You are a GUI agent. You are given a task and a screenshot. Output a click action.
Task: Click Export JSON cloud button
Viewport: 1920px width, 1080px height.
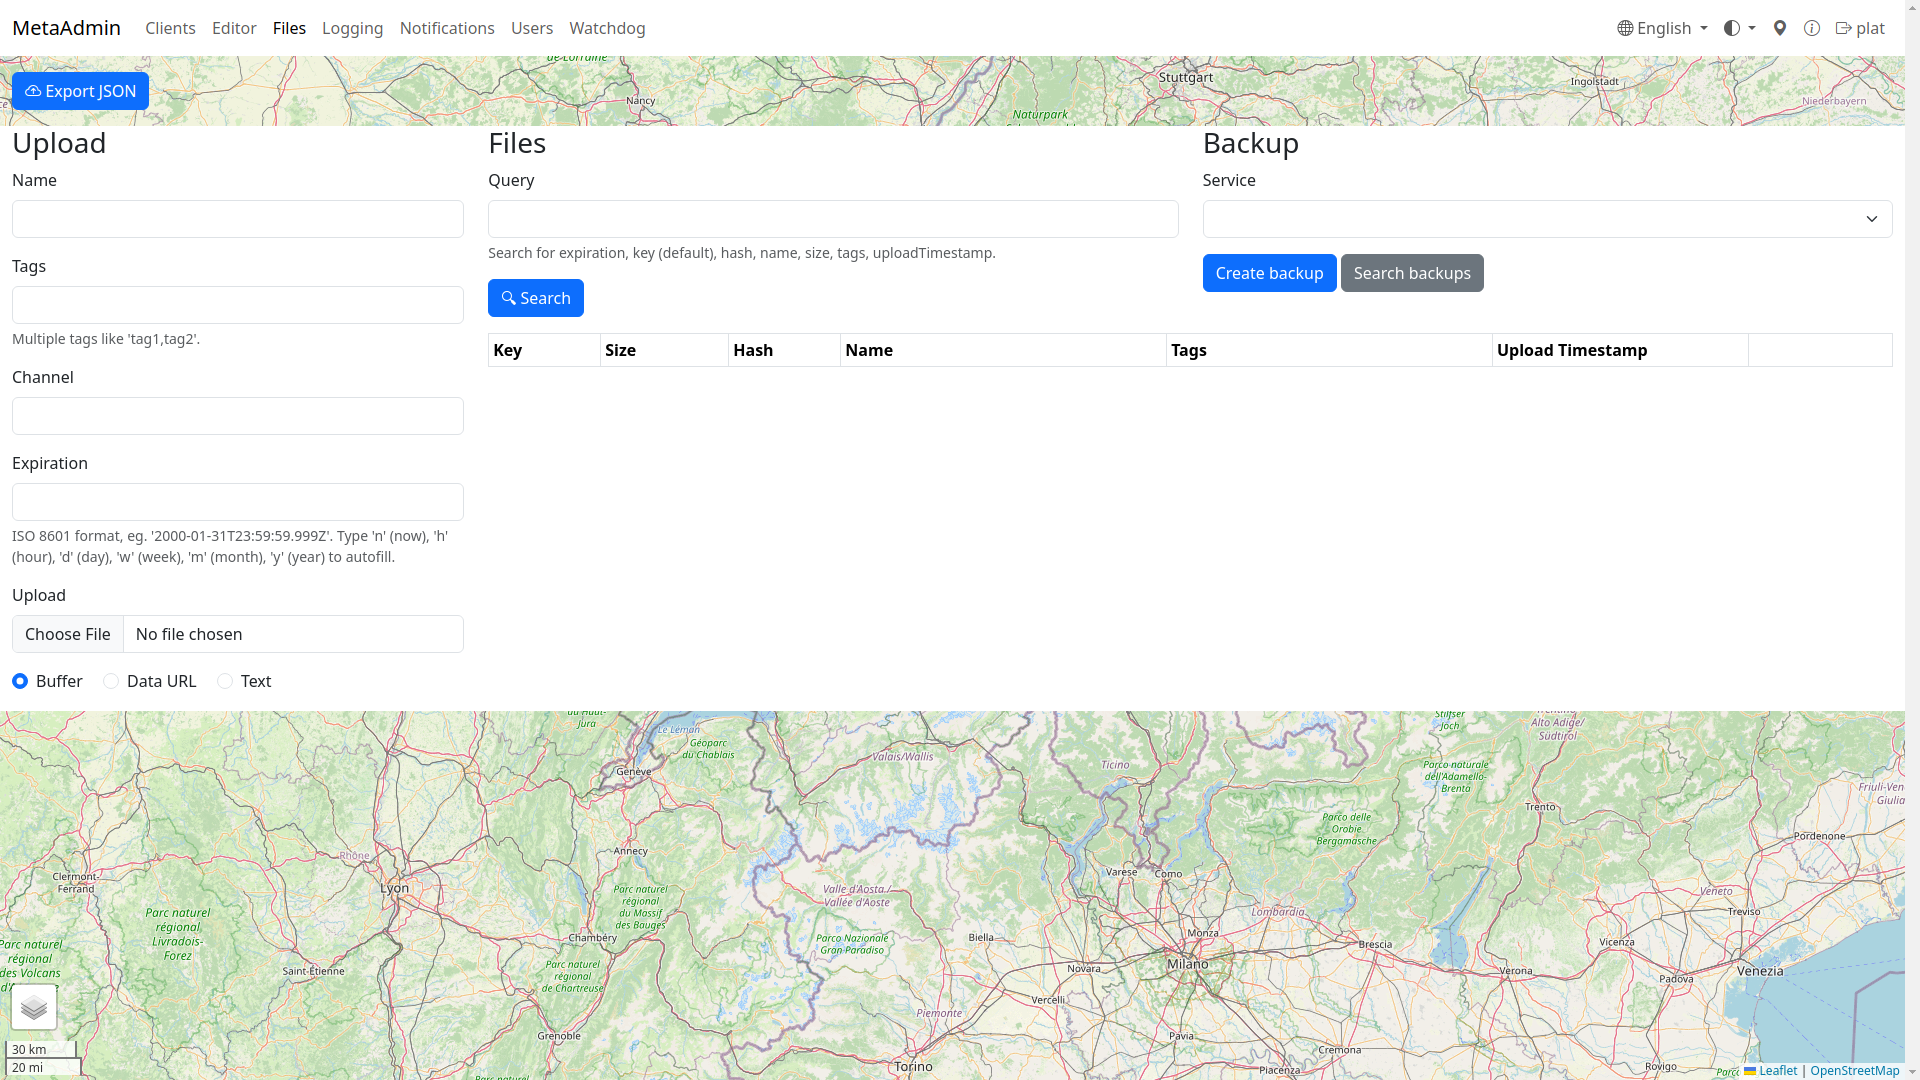tap(80, 91)
